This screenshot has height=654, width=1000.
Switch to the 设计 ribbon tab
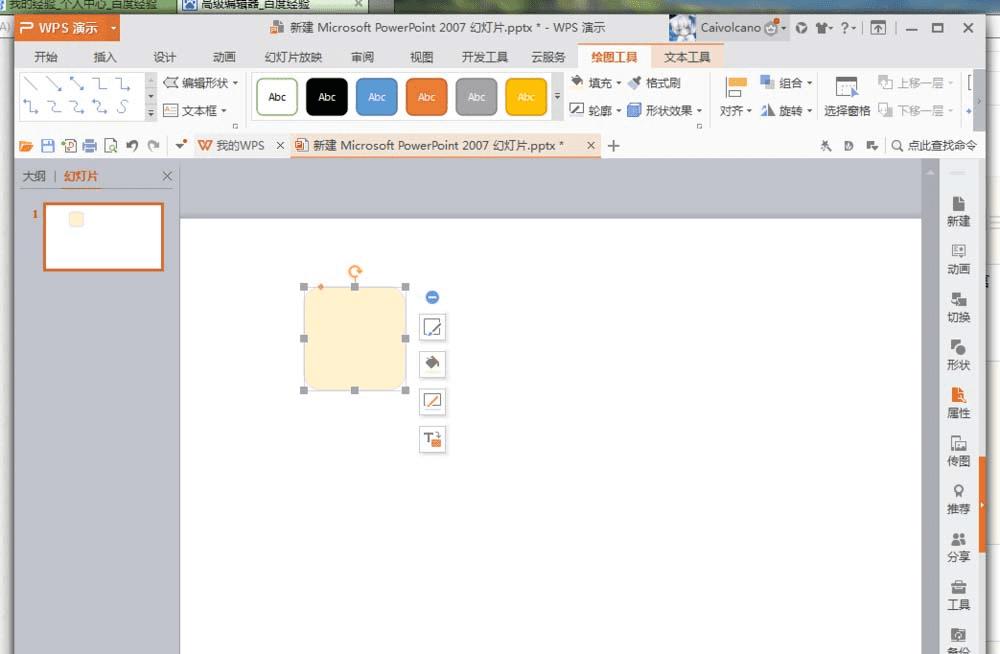point(164,57)
